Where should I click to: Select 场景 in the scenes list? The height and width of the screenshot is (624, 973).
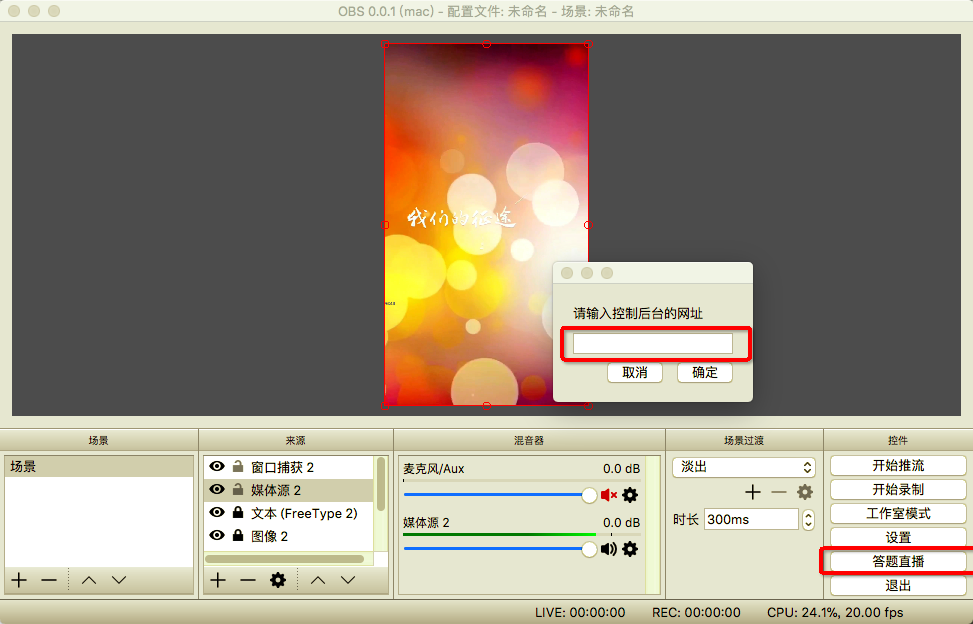(98, 467)
